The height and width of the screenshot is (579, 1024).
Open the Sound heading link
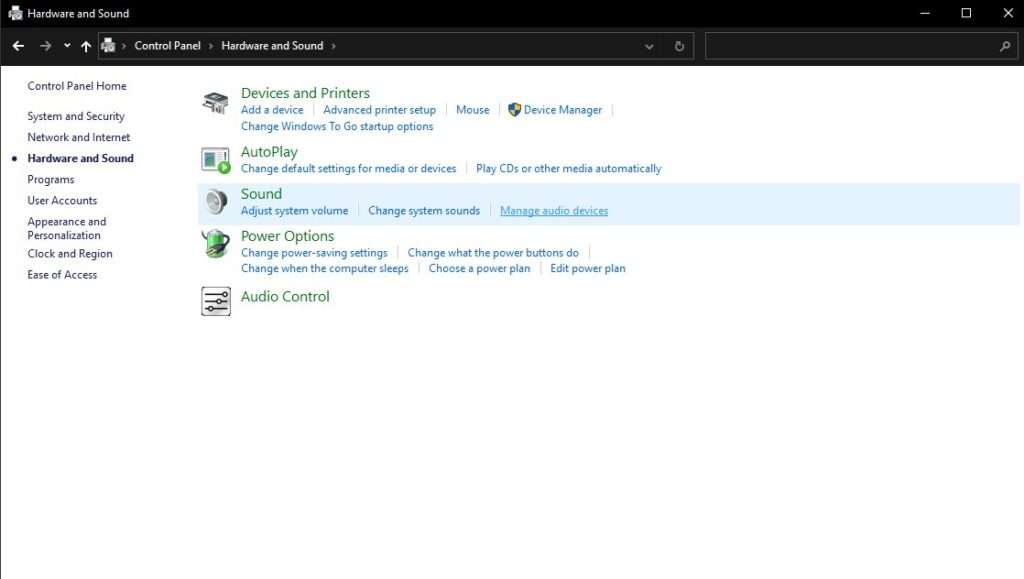click(261, 194)
